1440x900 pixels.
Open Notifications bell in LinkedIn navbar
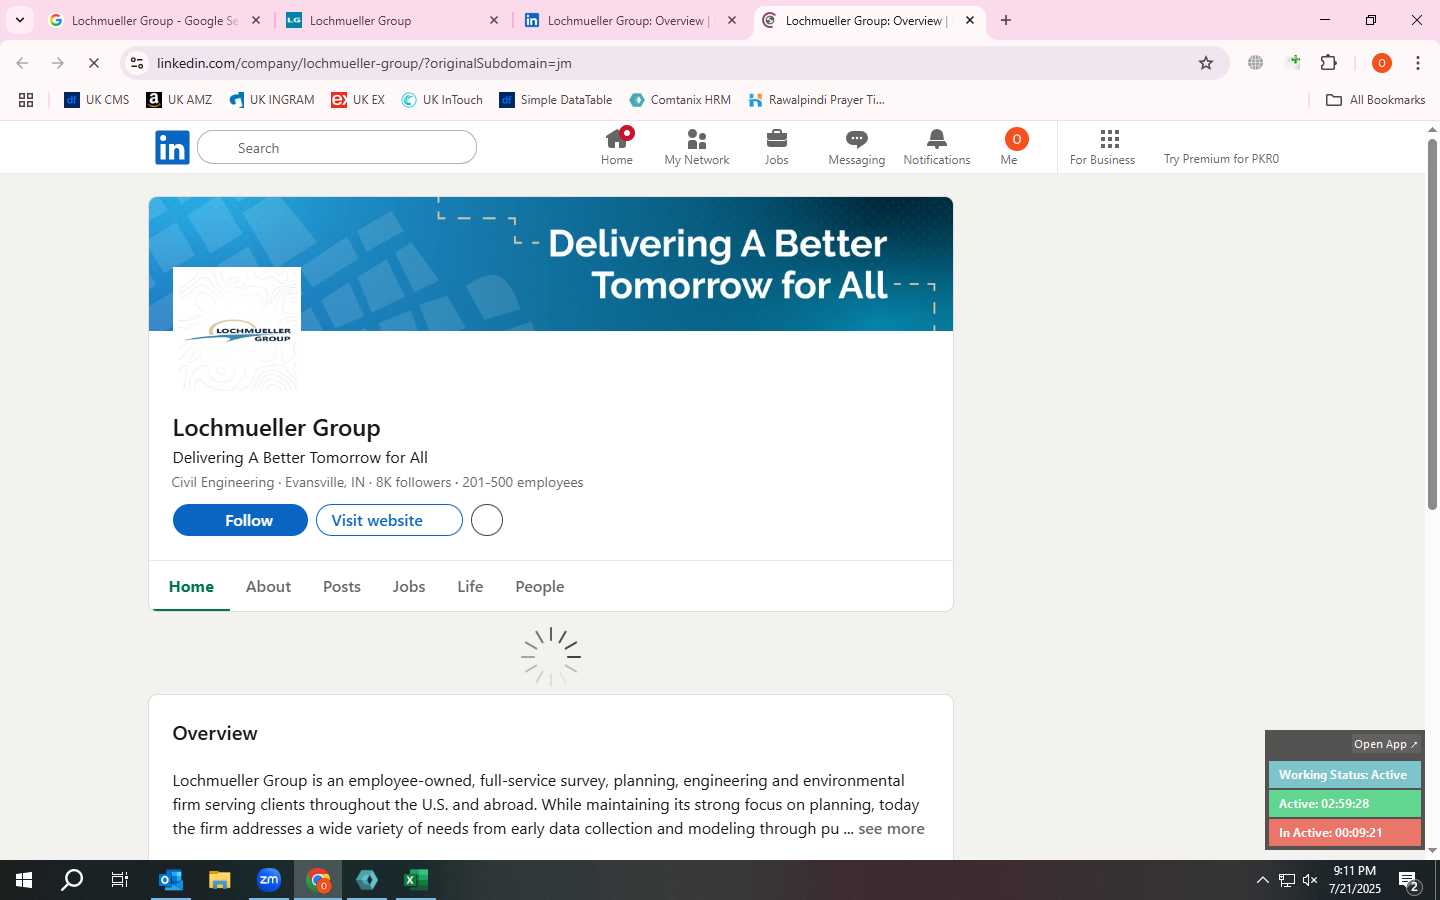[x=937, y=147]
